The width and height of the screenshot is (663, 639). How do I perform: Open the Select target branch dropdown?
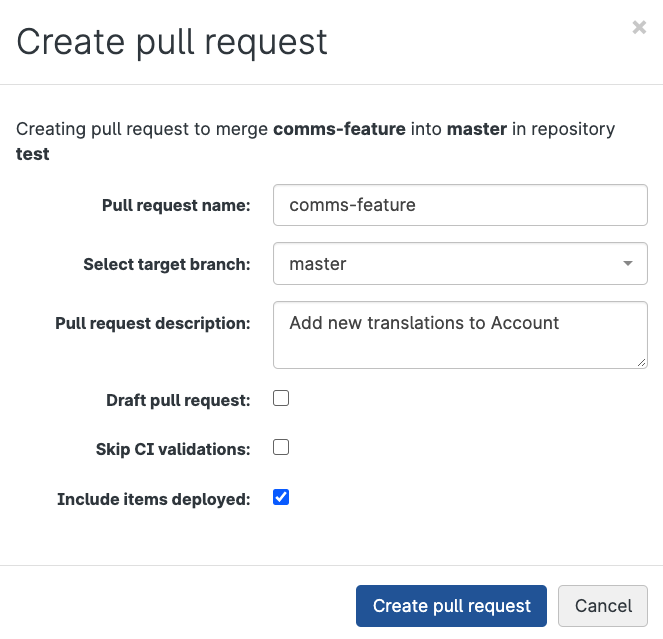(x=460, y=264)
